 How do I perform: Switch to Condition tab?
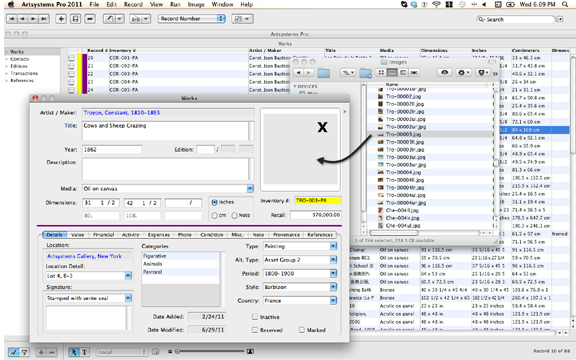pos(212,235)
